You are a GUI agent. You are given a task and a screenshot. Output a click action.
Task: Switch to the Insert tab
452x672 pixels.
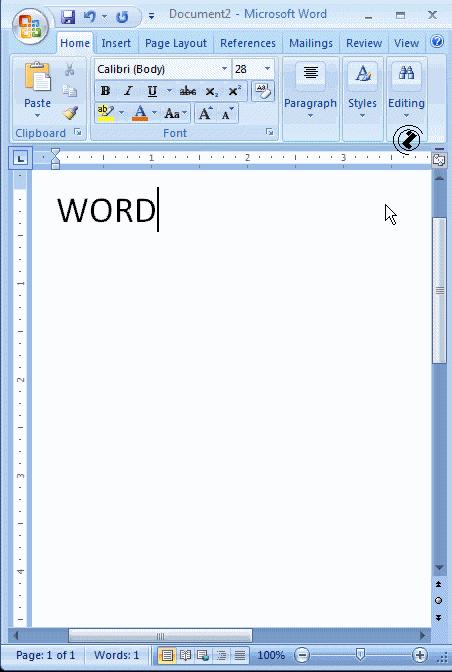pyautogui.click(x=116, y=43)
